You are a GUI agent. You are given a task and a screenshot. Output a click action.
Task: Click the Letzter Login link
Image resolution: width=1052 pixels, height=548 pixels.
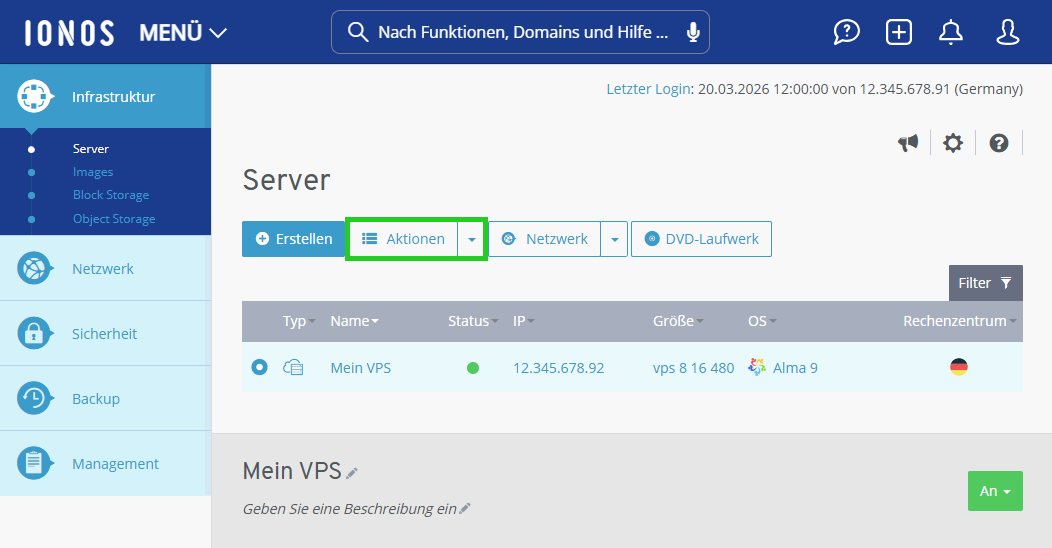click(648, 89)
